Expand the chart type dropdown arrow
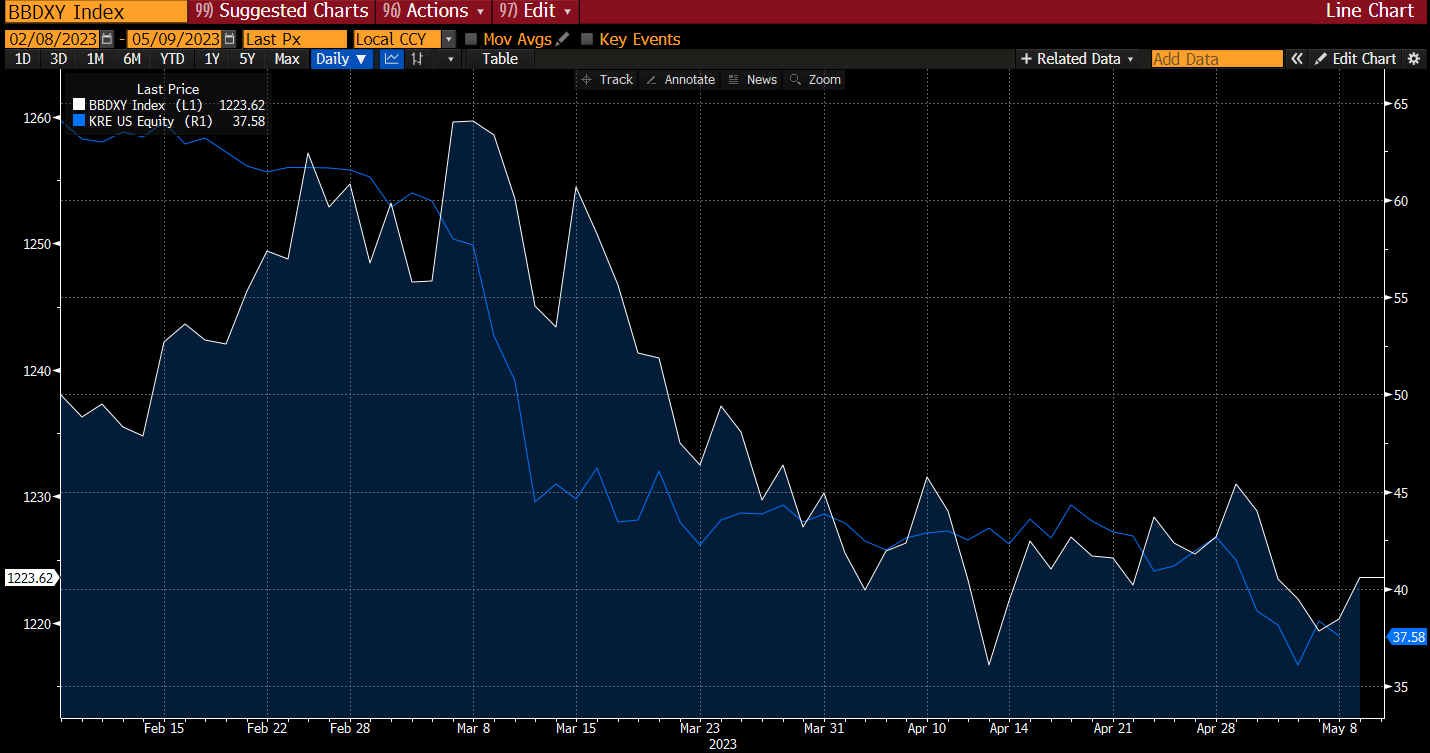Image resolution: width=1430 pixels, height=753 pixels. 451,59
